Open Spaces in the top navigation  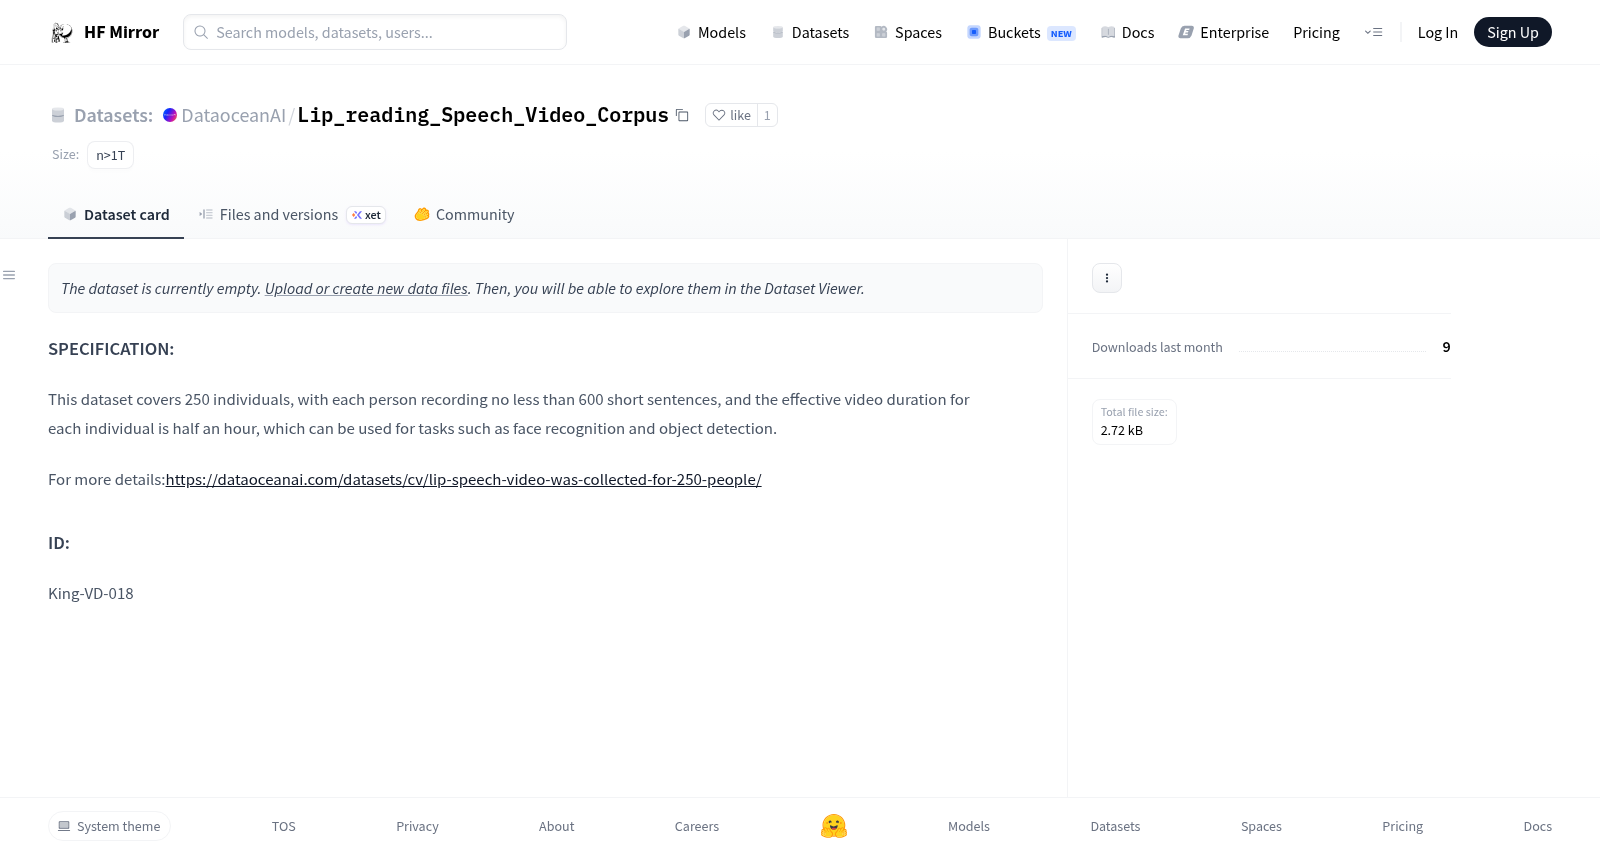[x=908, y=32]
